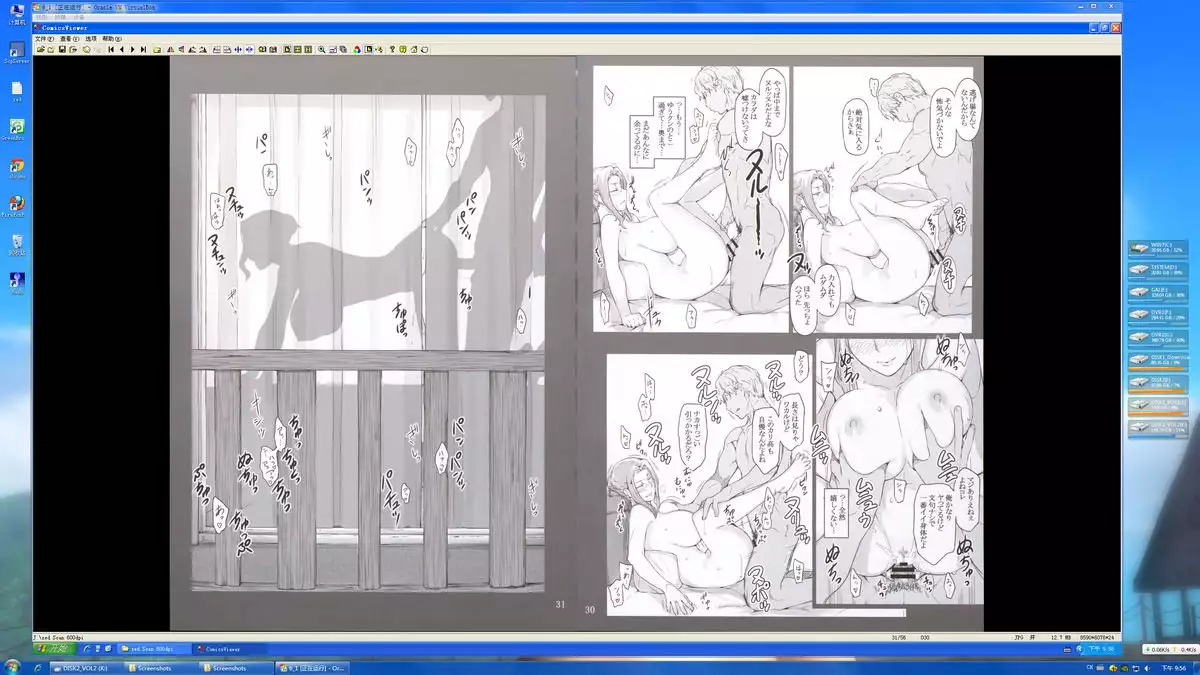Viewport: 1200px width, 675px height.
Task: Click the question mark help toolbar icon
Action: [391, 49]
